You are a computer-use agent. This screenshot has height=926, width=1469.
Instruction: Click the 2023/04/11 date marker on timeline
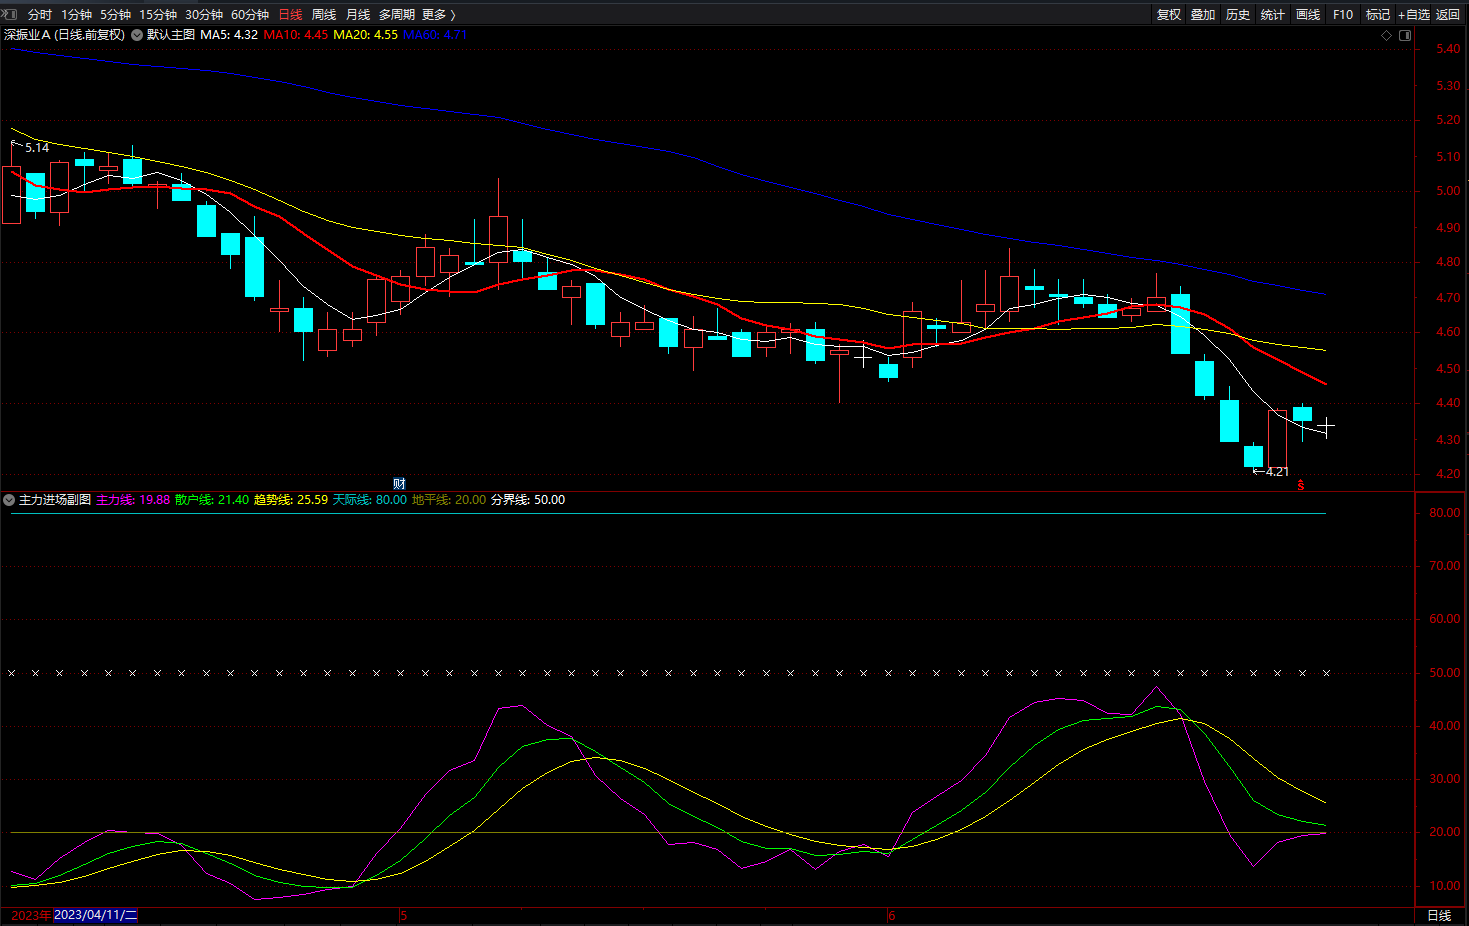[x=95, y=915]
